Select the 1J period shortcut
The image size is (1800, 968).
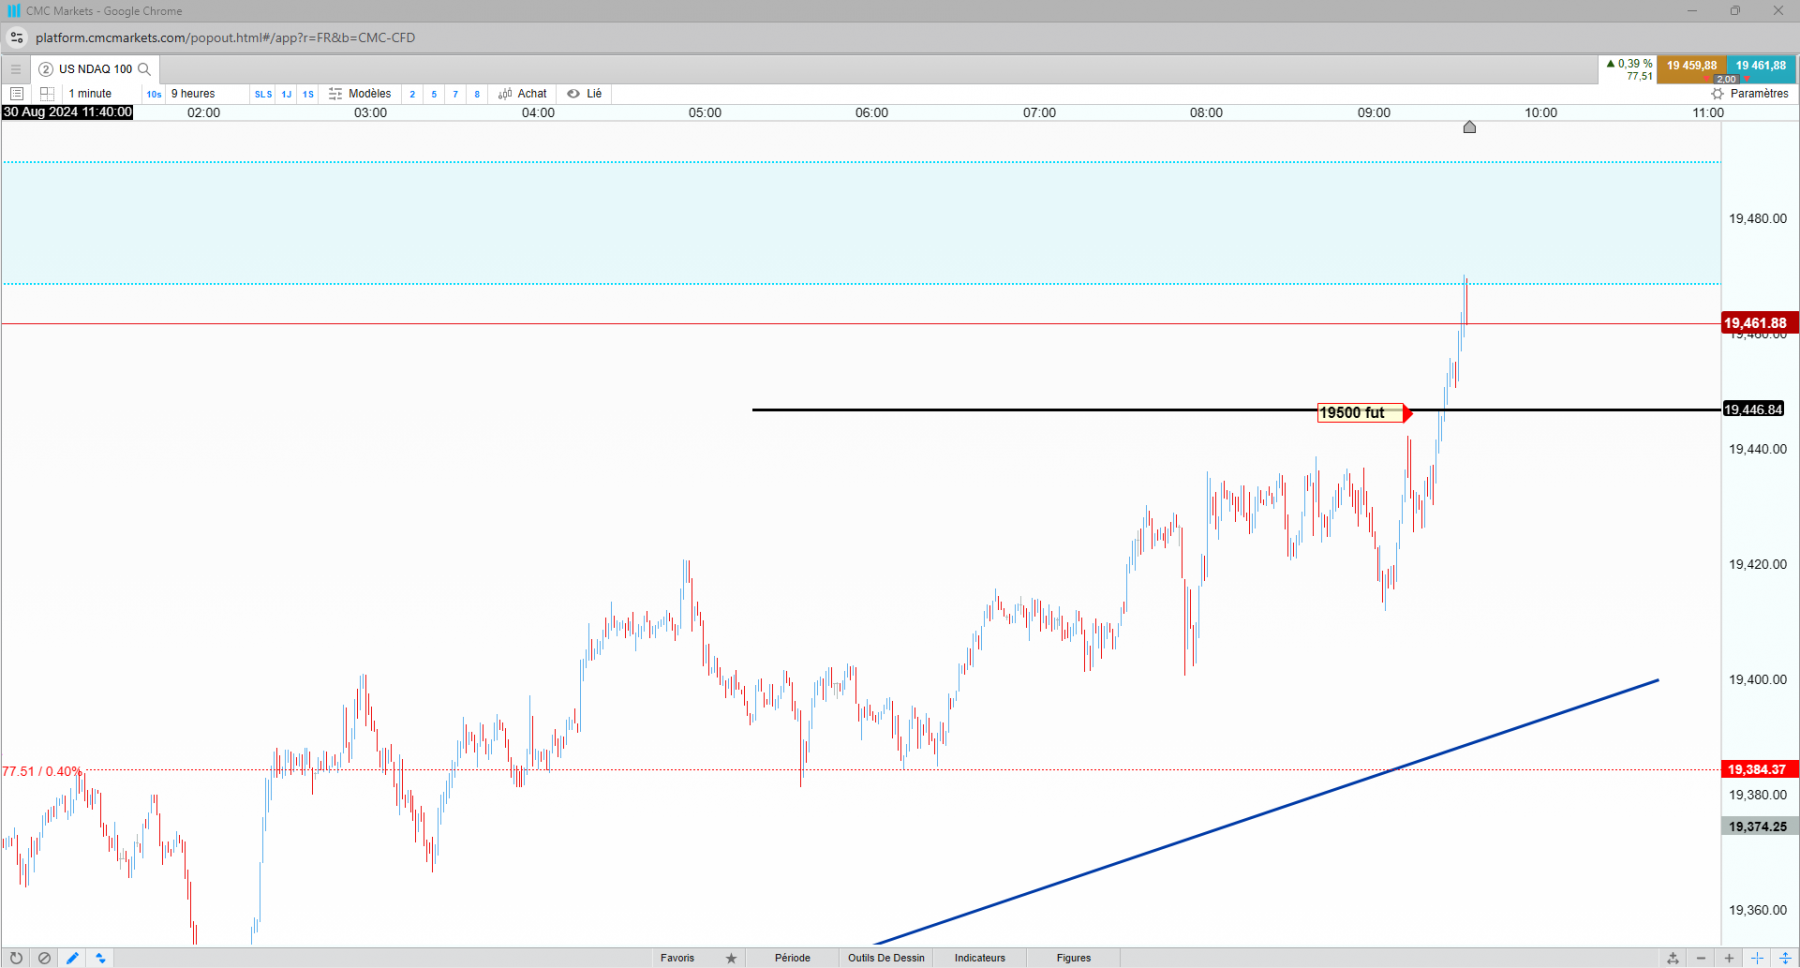(x=286, y=94)
